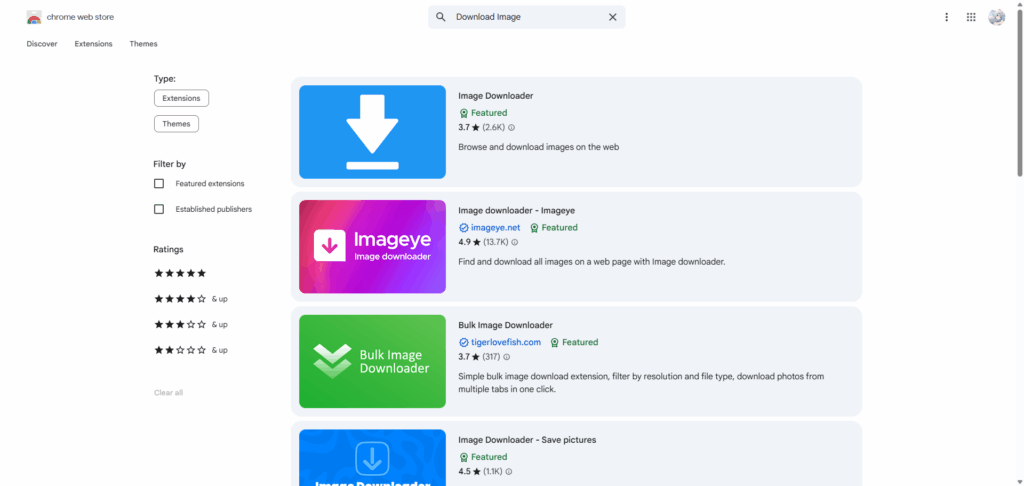Open the Image downloader - Imageye title
Viewport: 1024px width, 486px height.
517,210
